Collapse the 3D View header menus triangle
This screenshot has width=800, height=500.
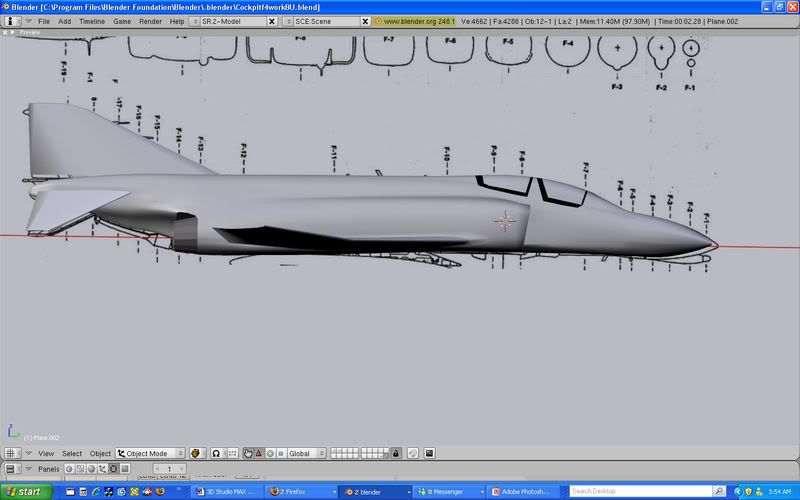tap(29, 453)
